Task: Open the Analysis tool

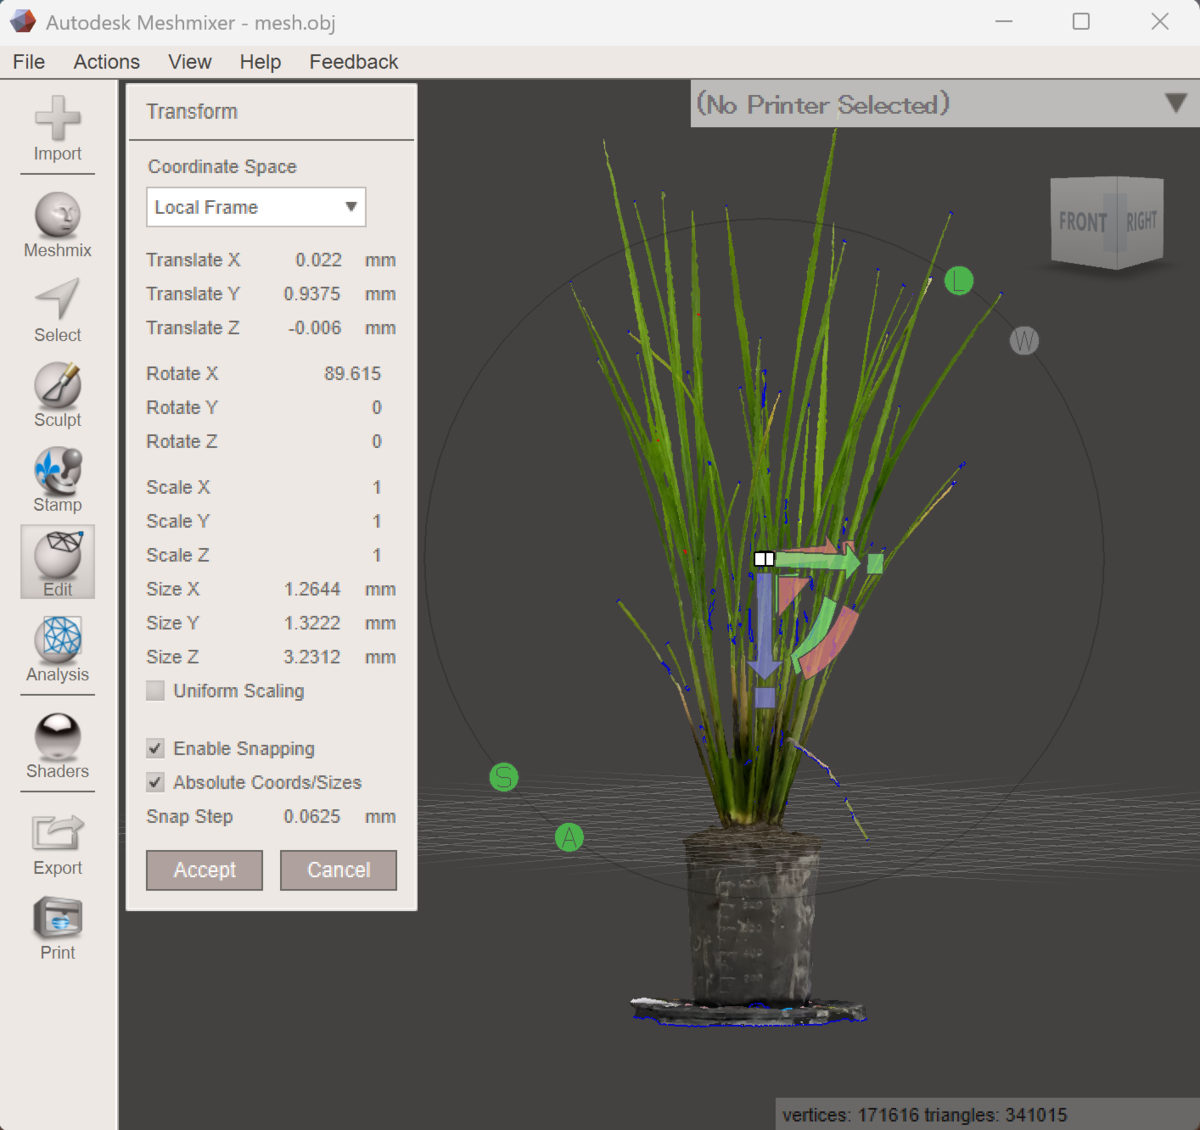Action: pos(57,650)
